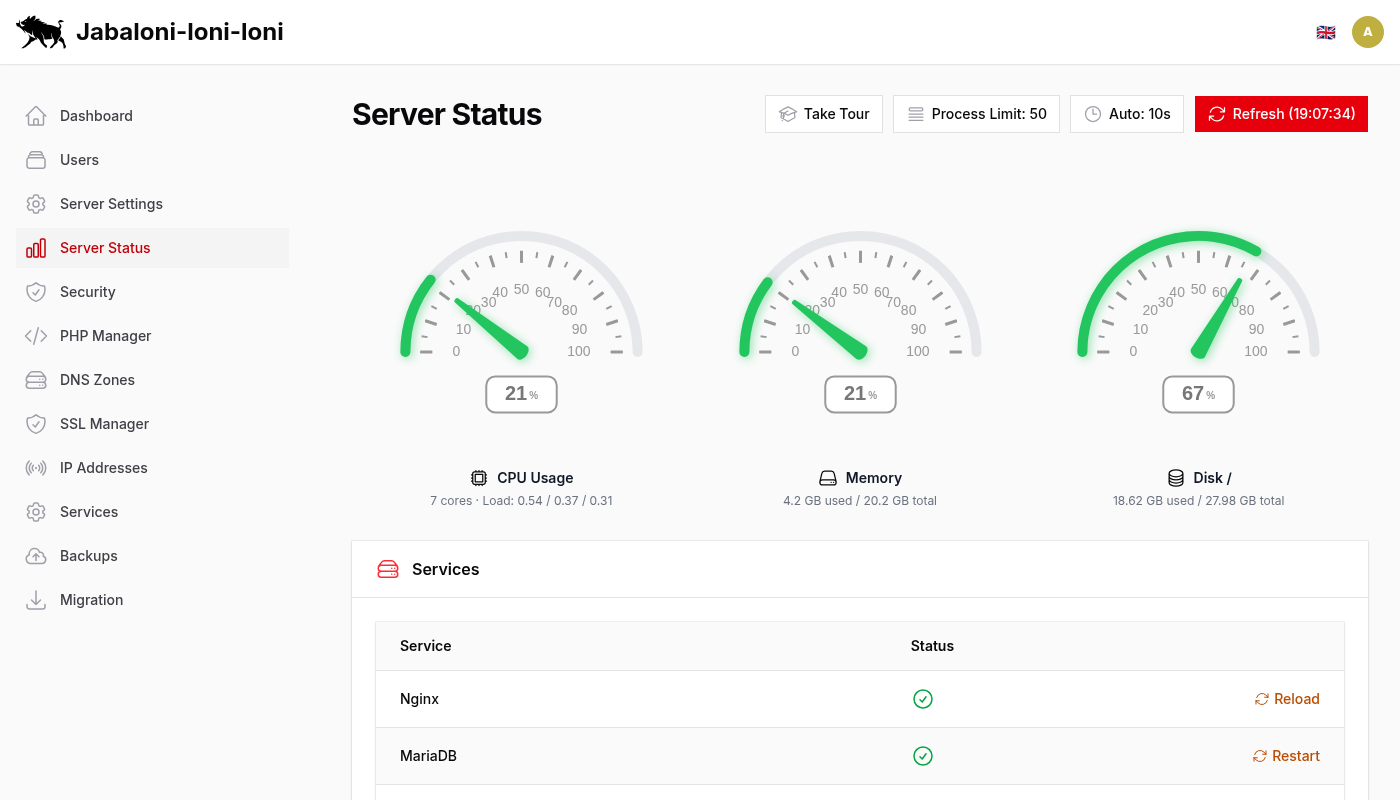Click the Restart link for MariaDB
Image resolution: width=1400 pixels, height=800 pixels.
1287,756
